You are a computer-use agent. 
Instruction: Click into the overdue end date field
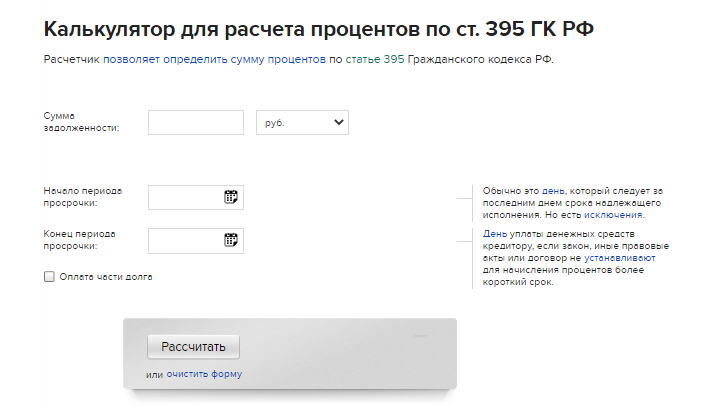(185, 240)
